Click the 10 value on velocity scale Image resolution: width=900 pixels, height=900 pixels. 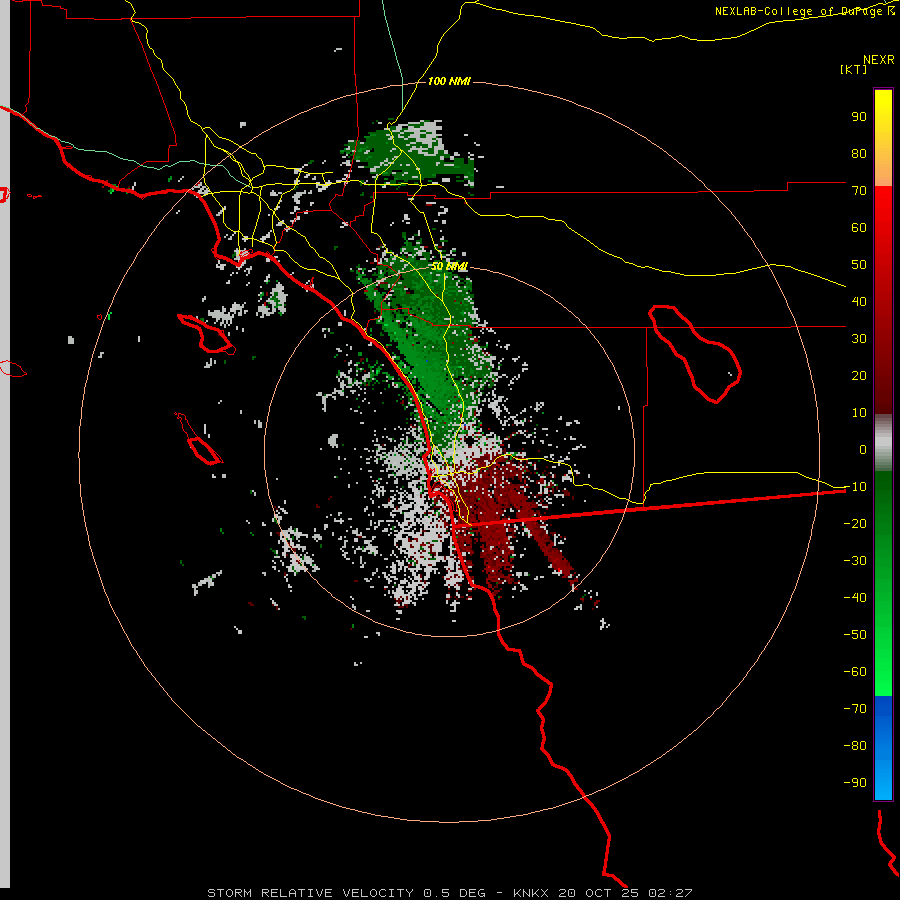point(859,413)
